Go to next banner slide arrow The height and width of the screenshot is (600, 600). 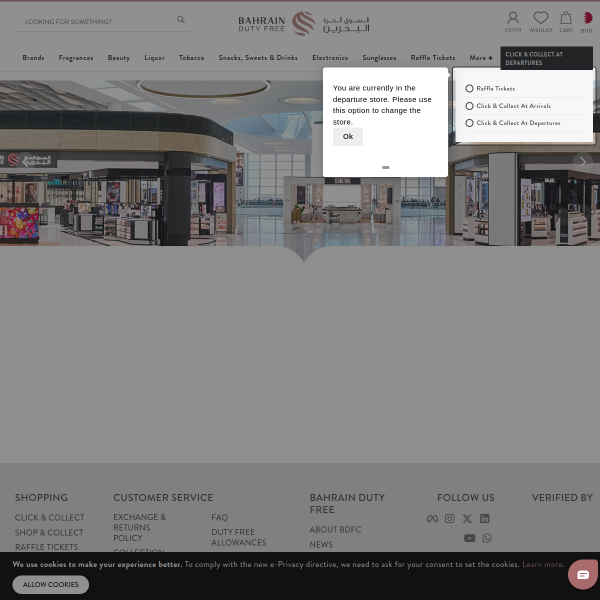[x=582, y=162]
